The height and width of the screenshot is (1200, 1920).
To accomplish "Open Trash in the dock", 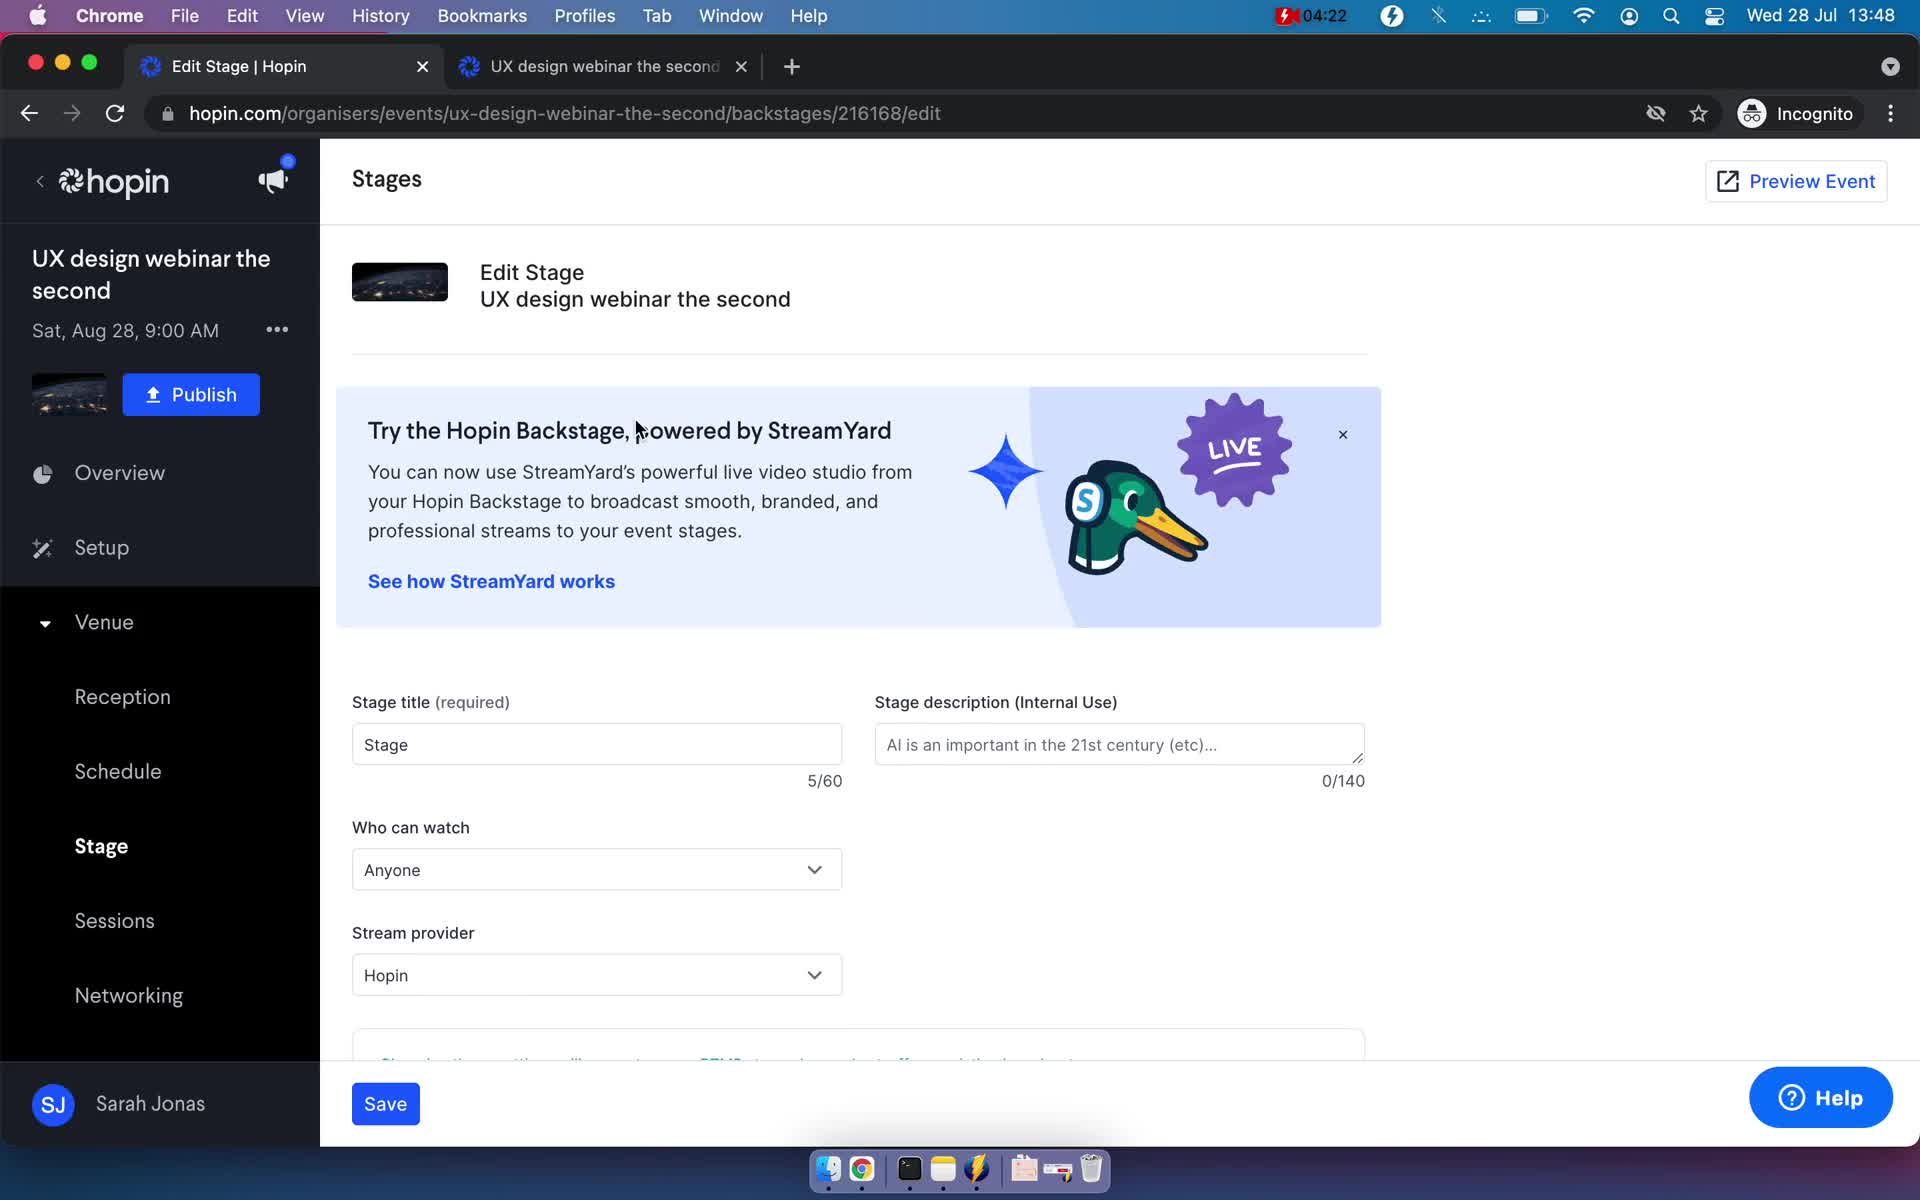I will (x=1091, y=1168).
